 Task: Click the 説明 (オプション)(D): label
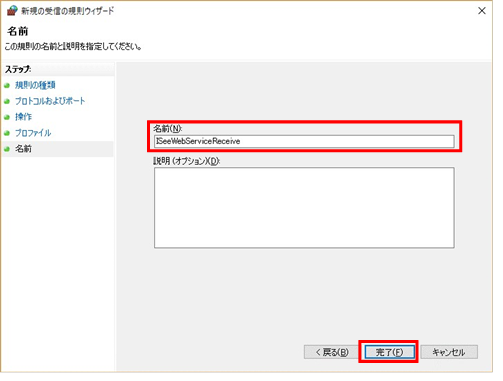[x=187, y=161]
